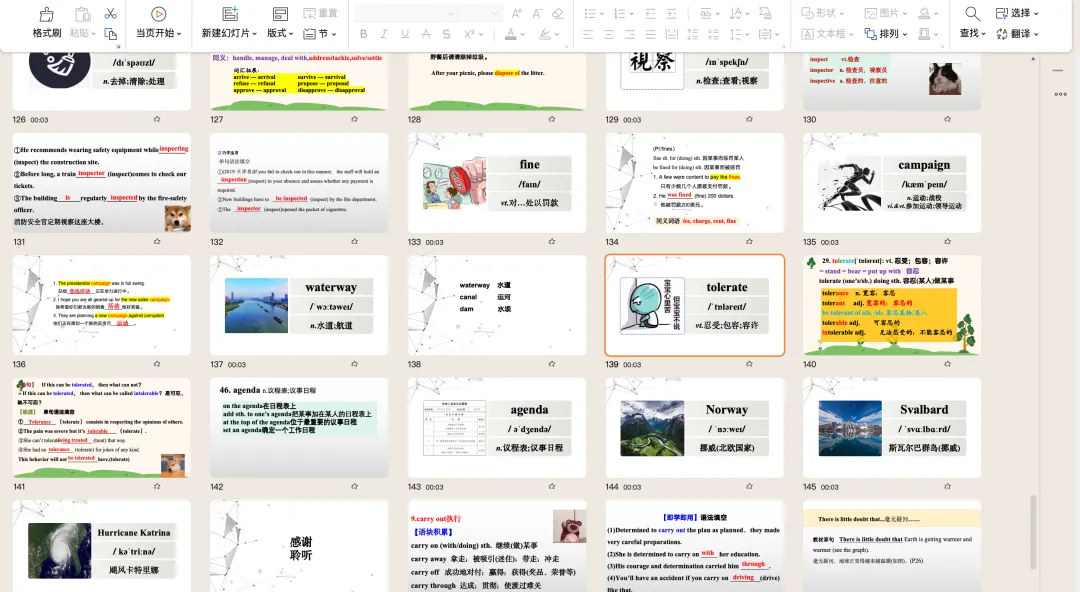This screenshot has width=1080, height=592.
Task: Click the three-dots more options icon
Action: tap(1060, 94)
